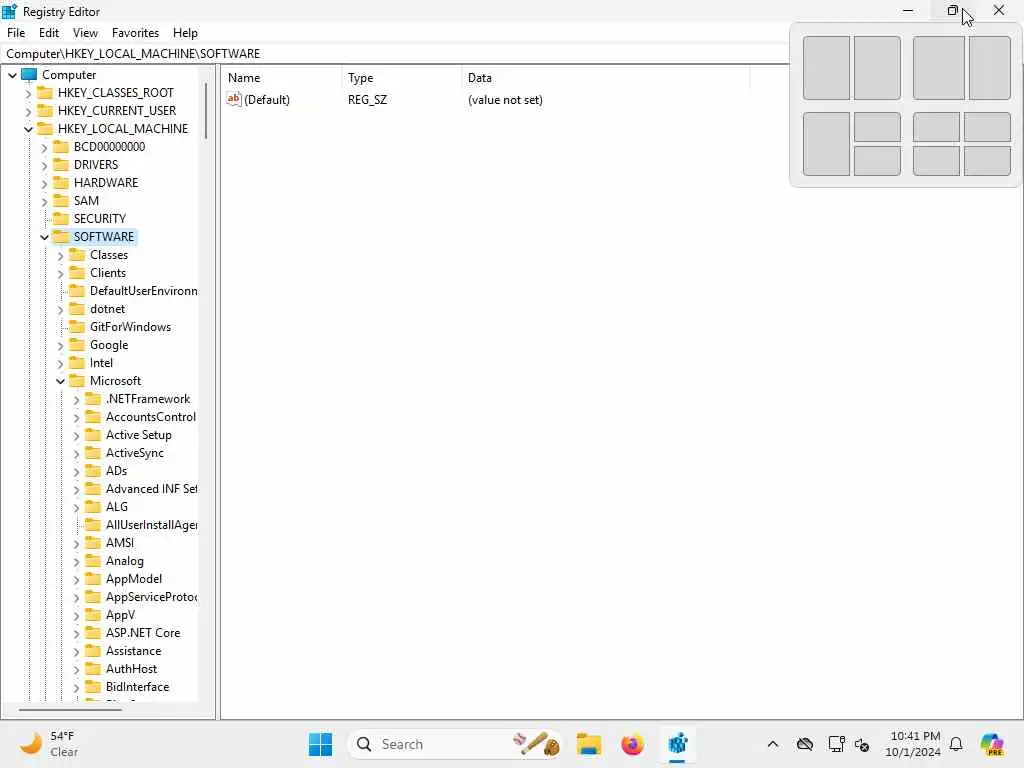Screen dimensions: 1024x768
Task: Select the SECURITY folder icon
Action: (x=61, y=218)
